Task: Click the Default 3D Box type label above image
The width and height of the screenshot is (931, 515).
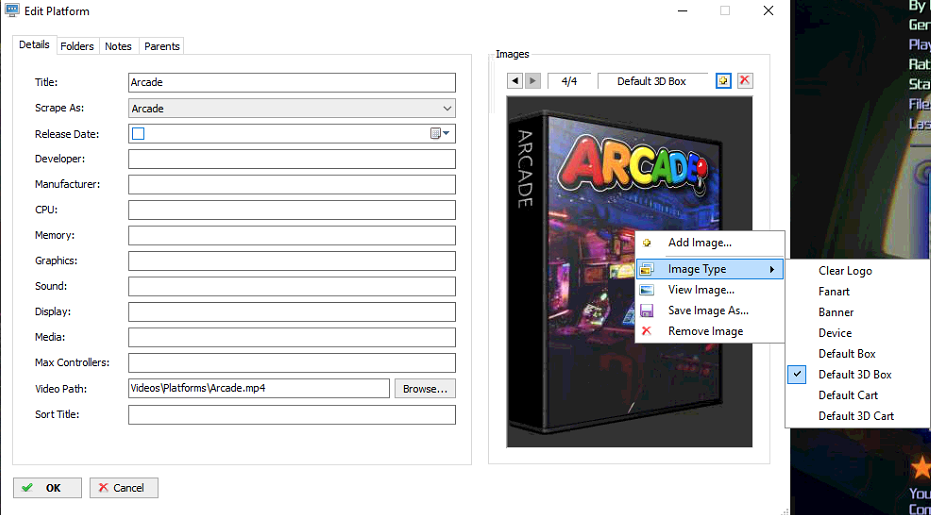Action: click(x=652, y=81)
